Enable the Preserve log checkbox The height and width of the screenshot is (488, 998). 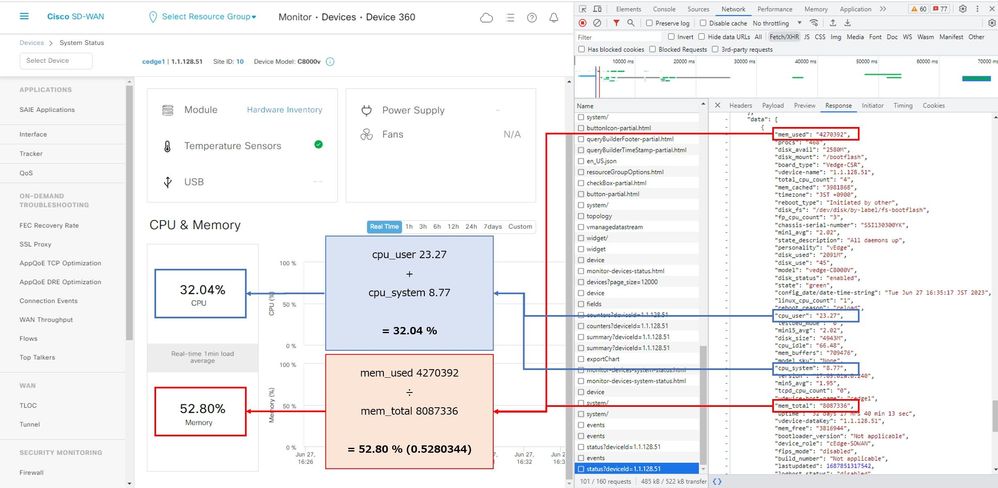click(x=649, y=23)
